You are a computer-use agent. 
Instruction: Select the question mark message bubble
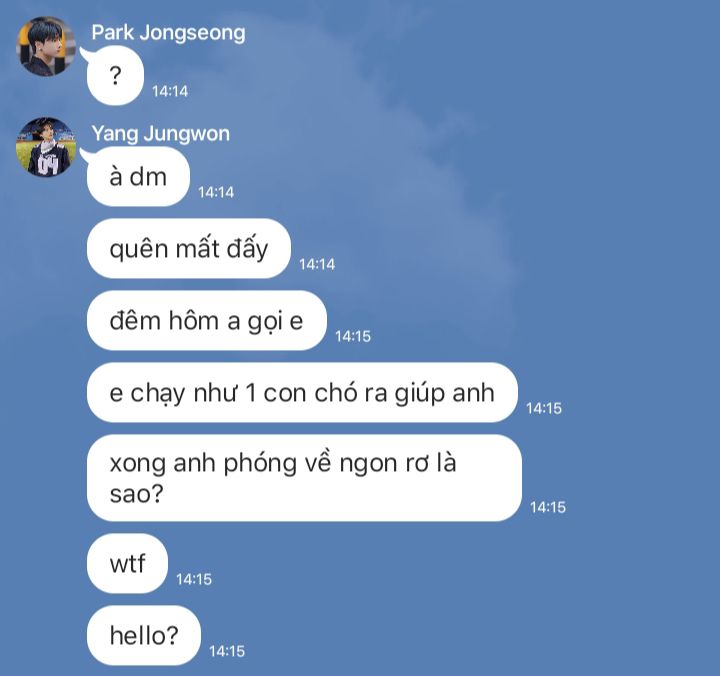point(115,76)
